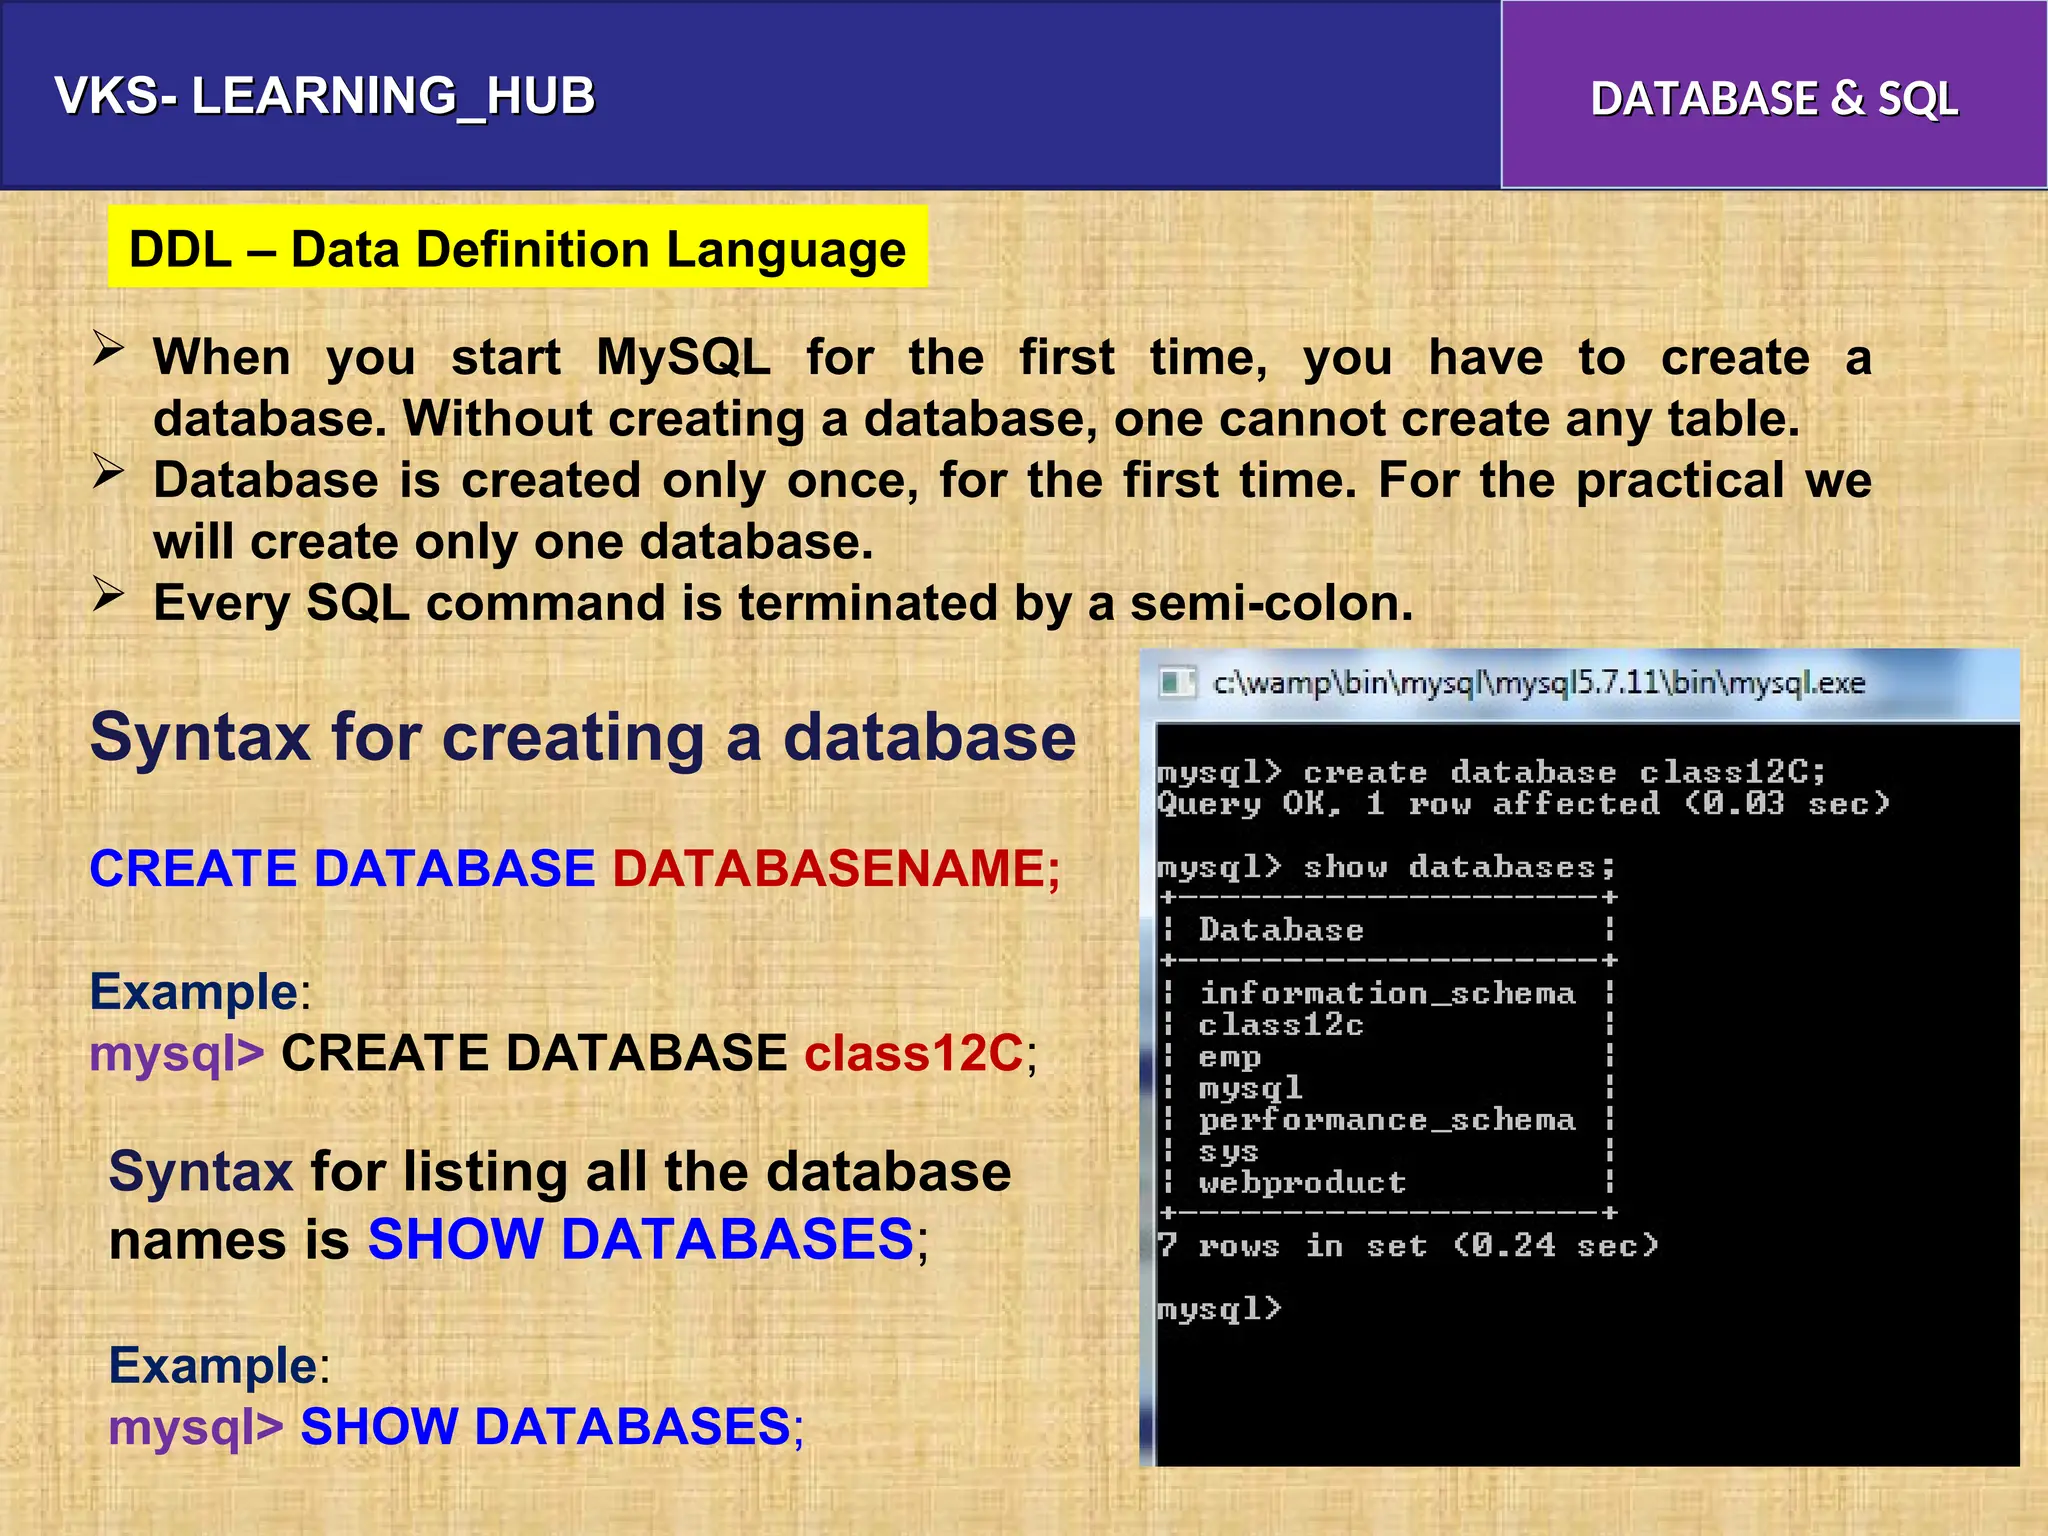
Task: Click the yellow 'DDL – Data Definition Language' heading
Action: 517,248
